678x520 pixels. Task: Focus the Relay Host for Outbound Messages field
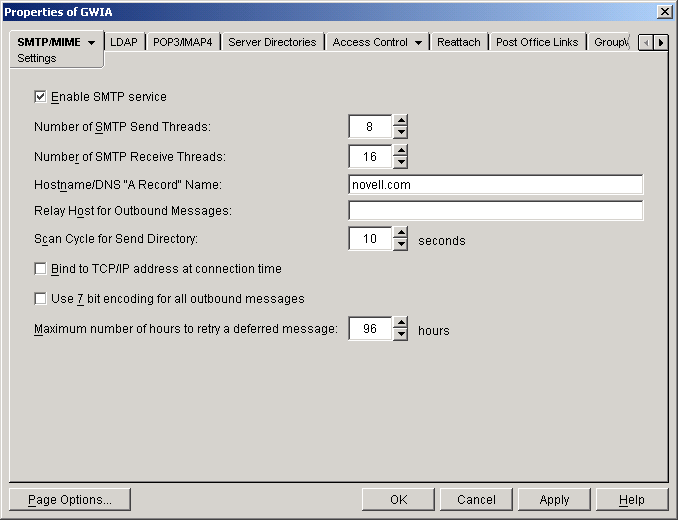coord(496,211)
